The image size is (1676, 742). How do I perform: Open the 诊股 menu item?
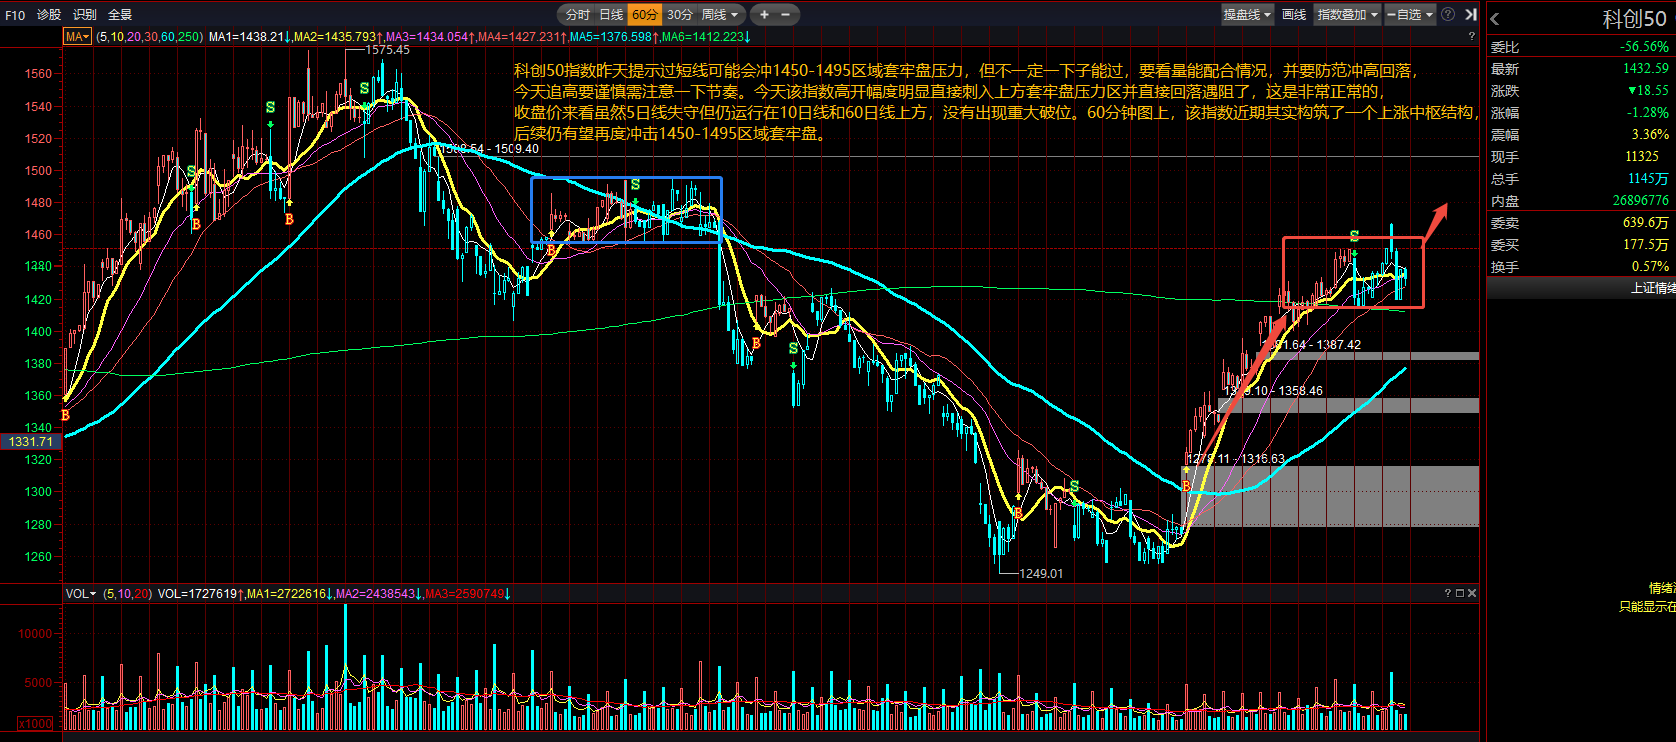tap(49, 14)
